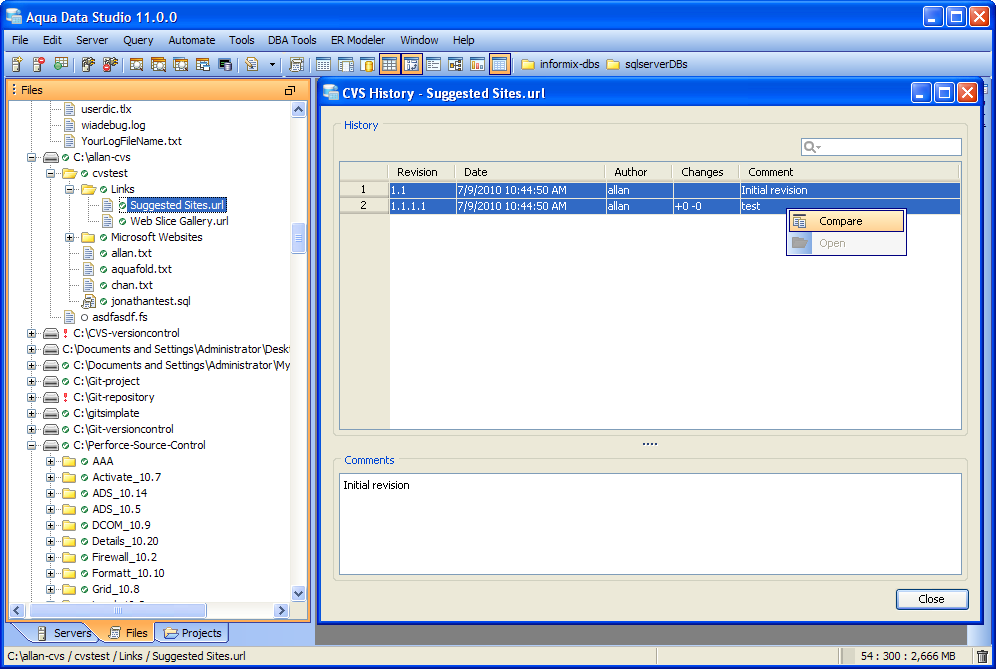The width and height of the screenshot is (996, 669).
Task: Open the first magnifier query window icon
Action: point(136,64)
